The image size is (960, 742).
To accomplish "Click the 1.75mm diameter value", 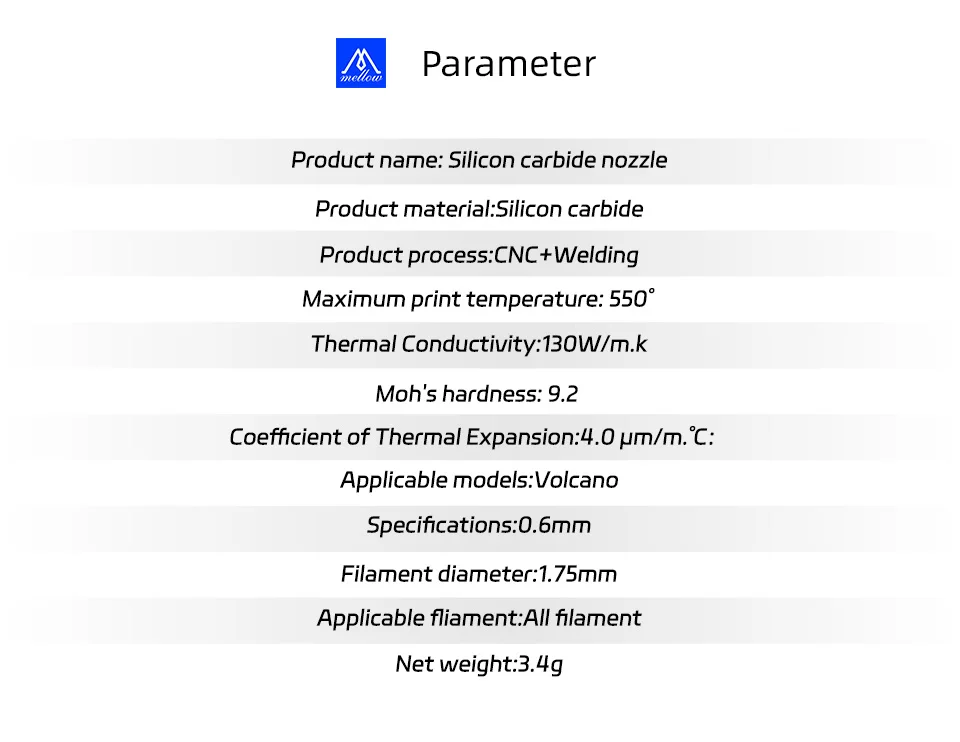I will pyautogui.click(x=577, y=574).
